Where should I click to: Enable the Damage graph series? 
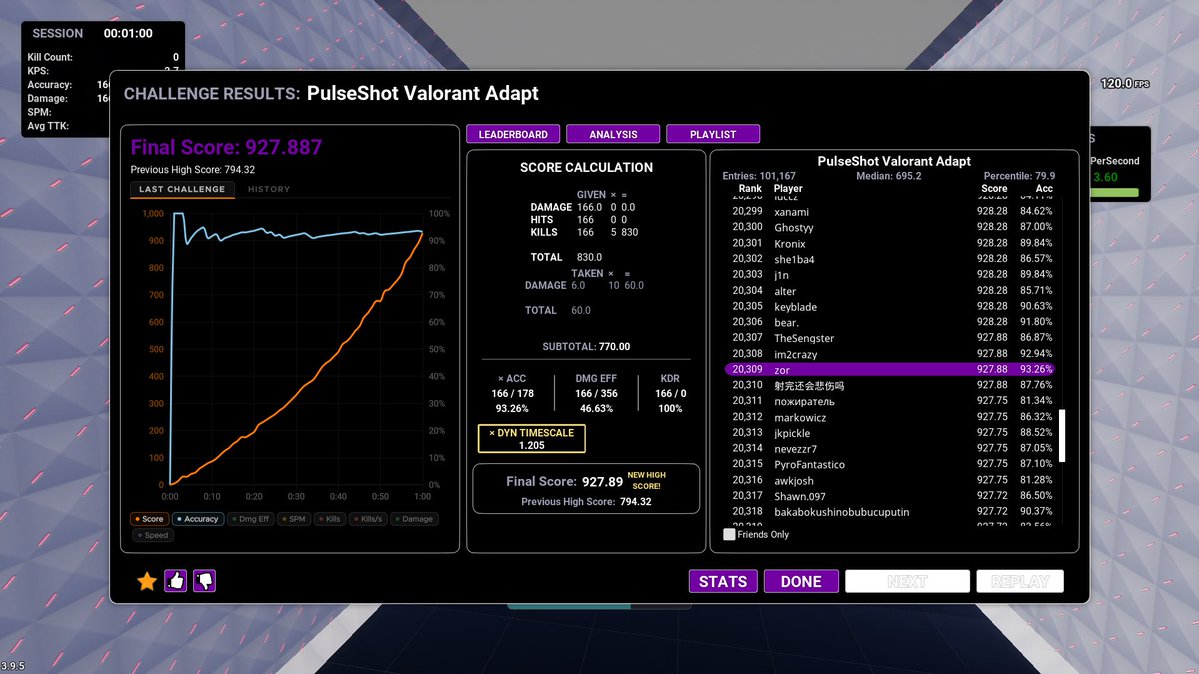point(414,519)
